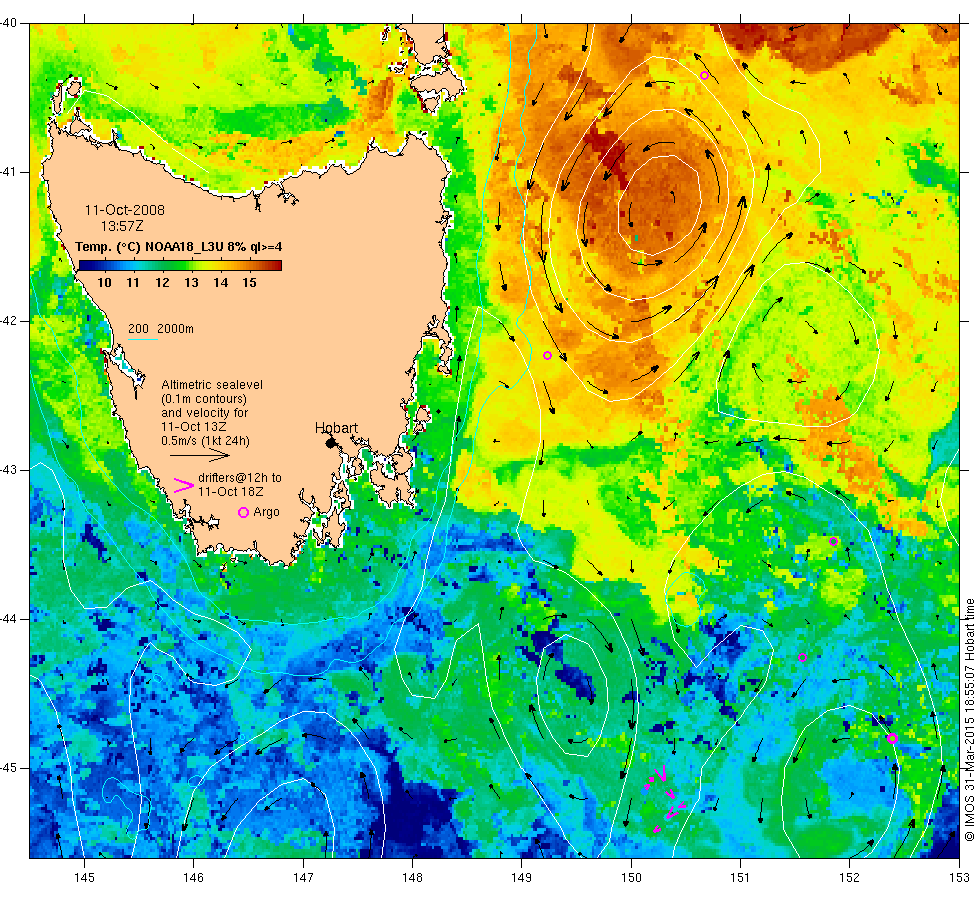980x900 pixels.
Task: Click the 'drifters@12h to' legend text
Action: point(240,478)
